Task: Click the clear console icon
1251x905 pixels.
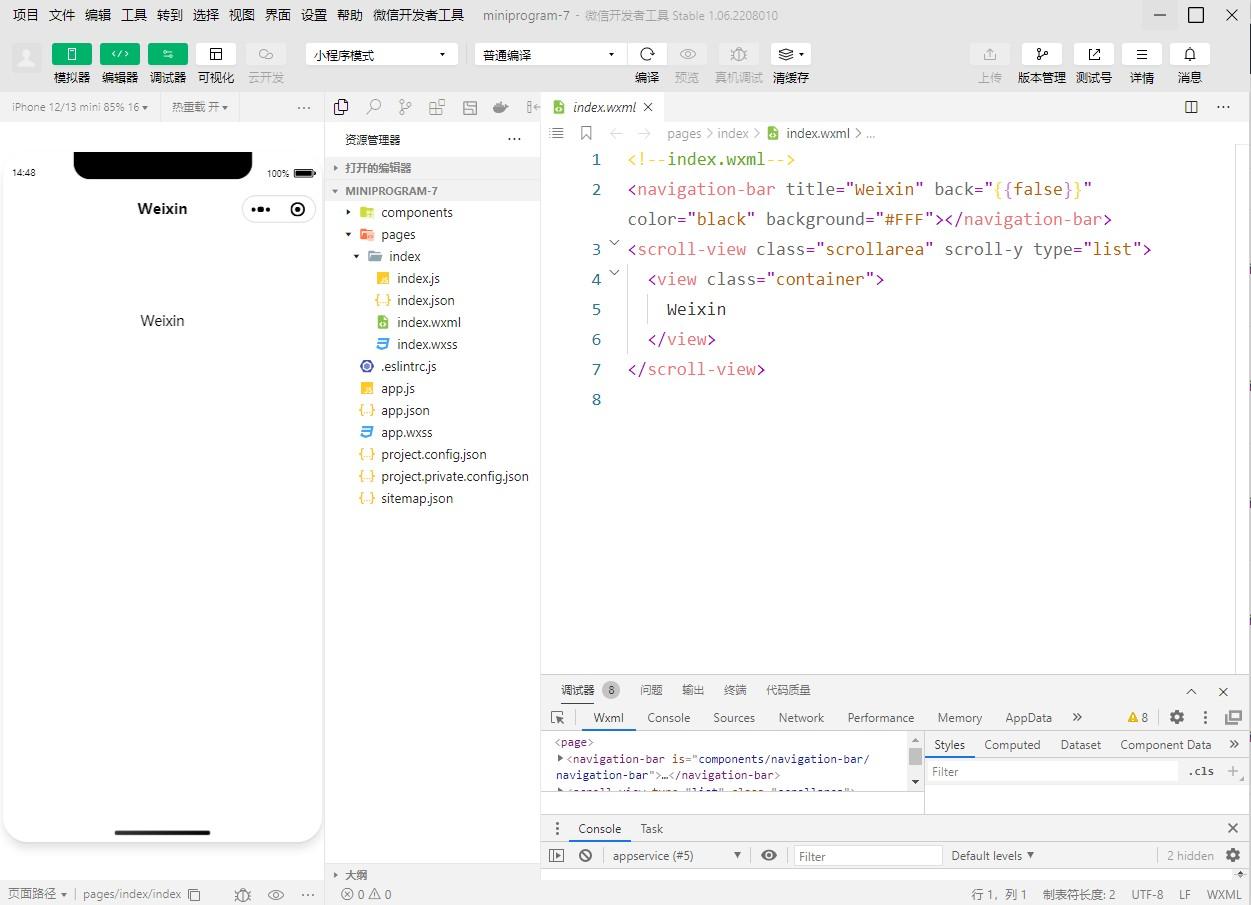Action: click(x=585, y=855)
